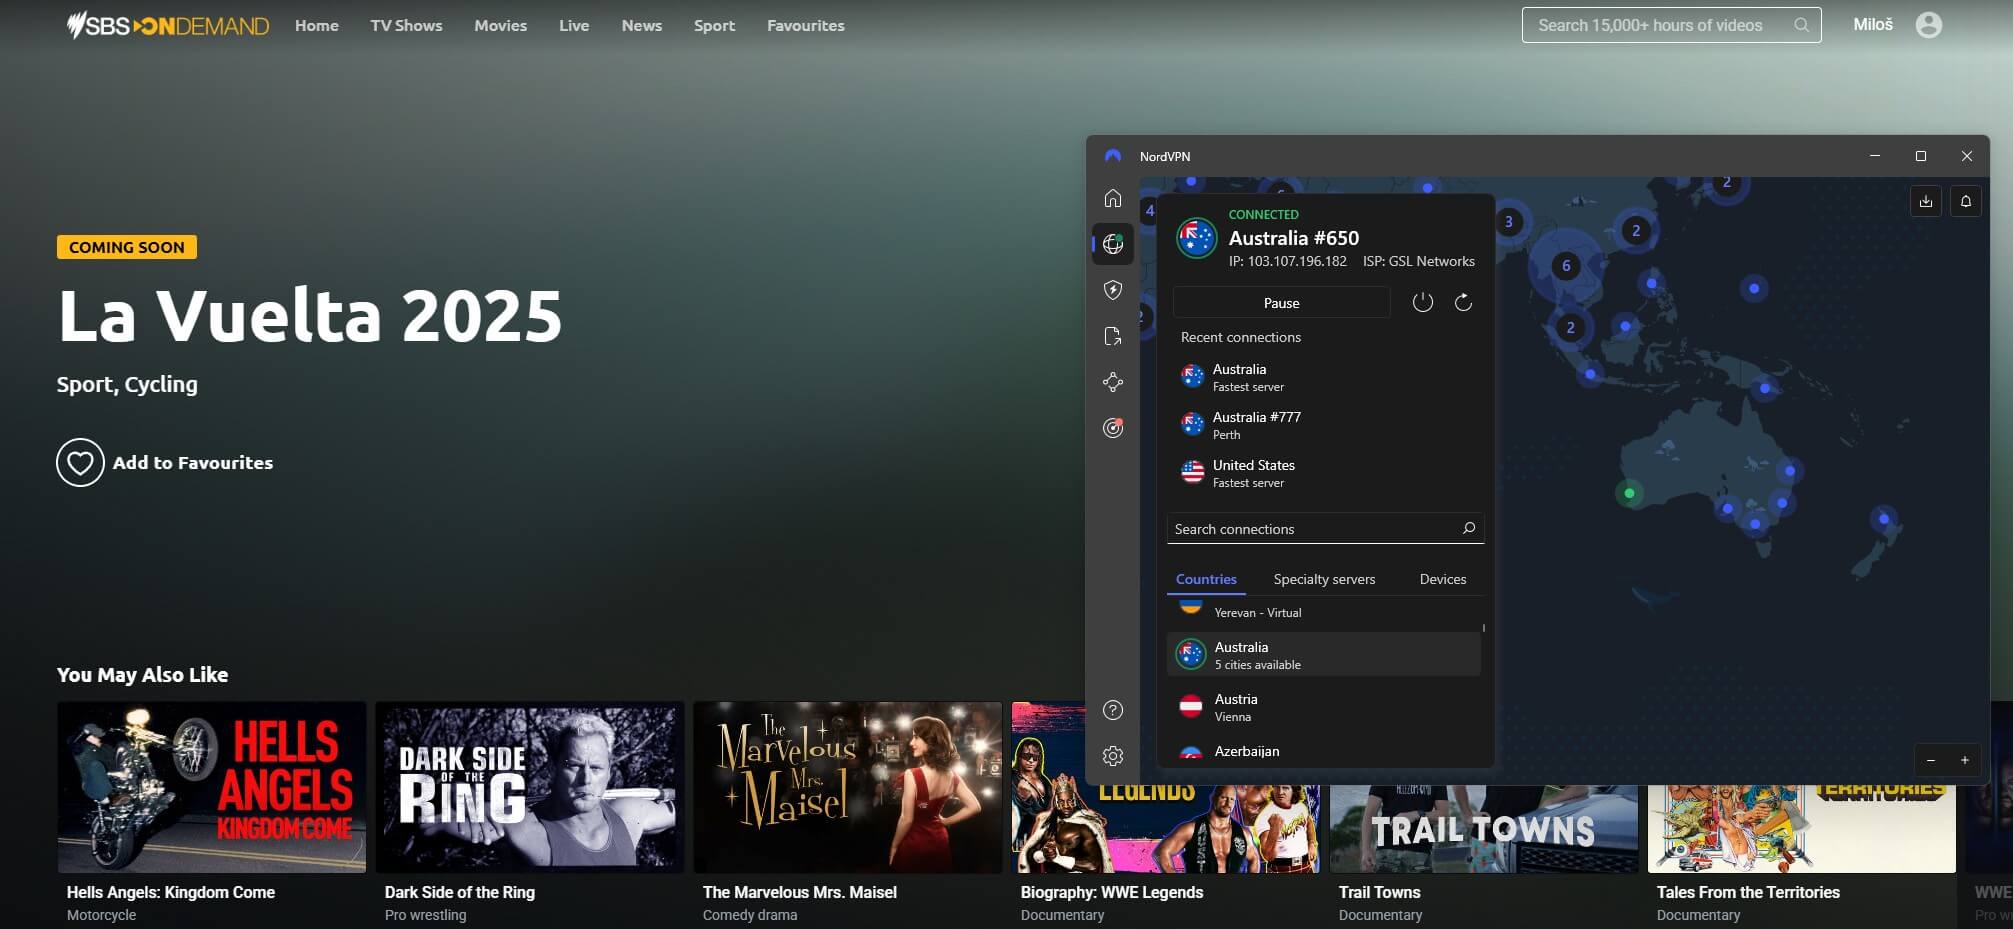Open the Meshnet sidebar icon
2013x929 pixels.
tap(1113, 382)
